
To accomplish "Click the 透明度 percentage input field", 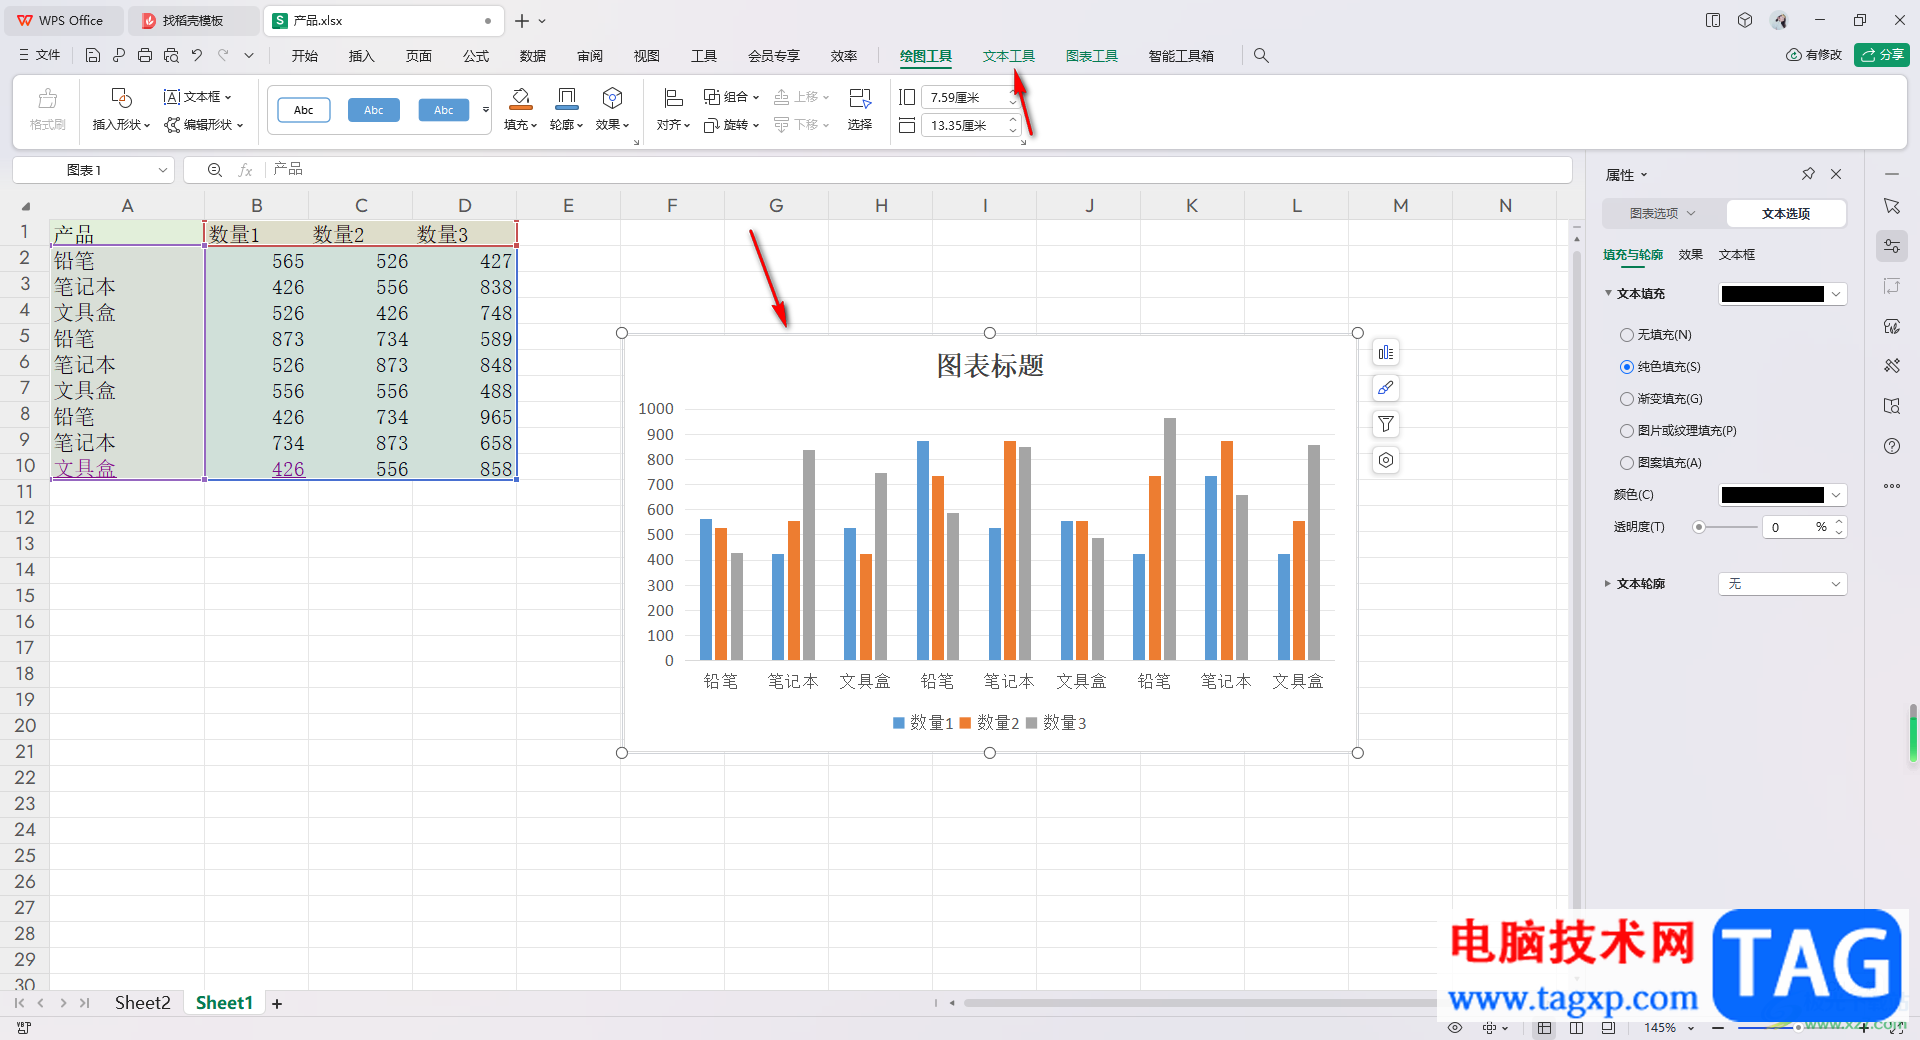I will (x=1796, y=527).
